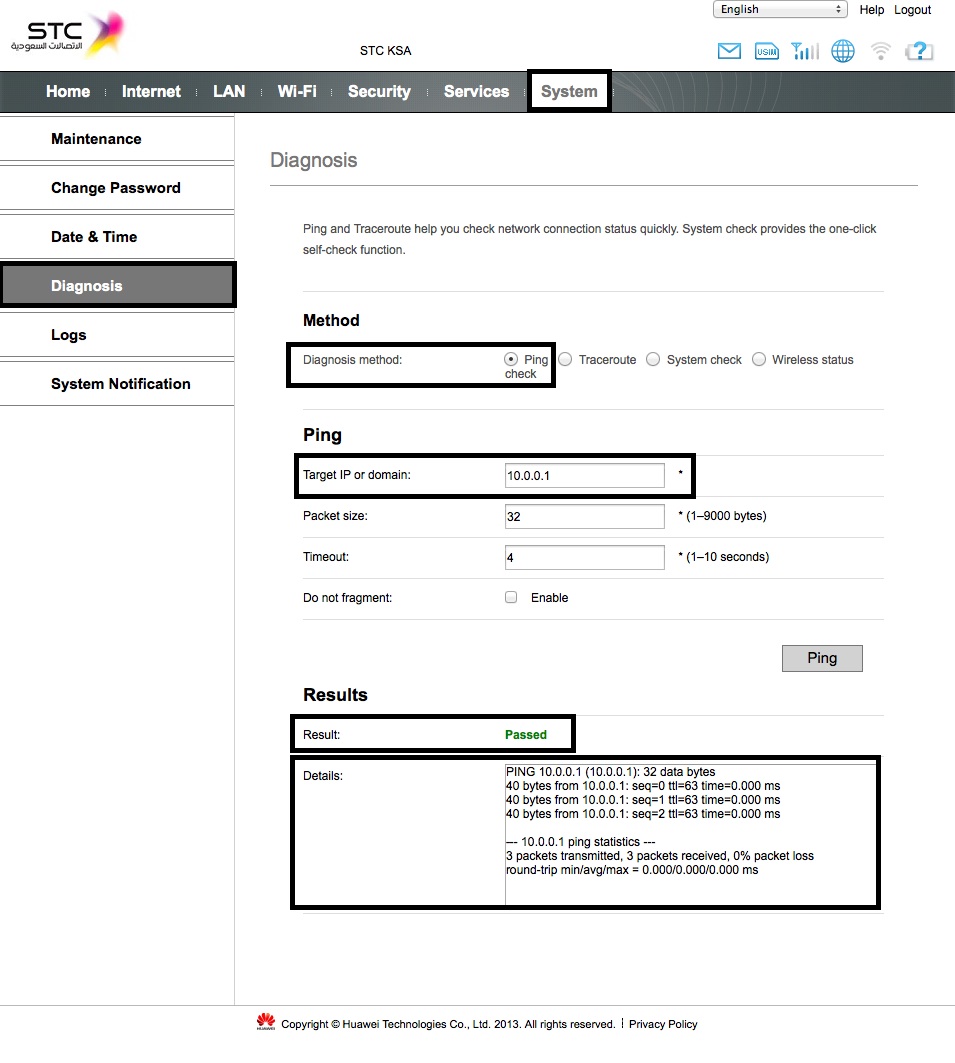Check the signal strength bars icon
Viewport: 955px width, 1063px height.
(804, 51)
